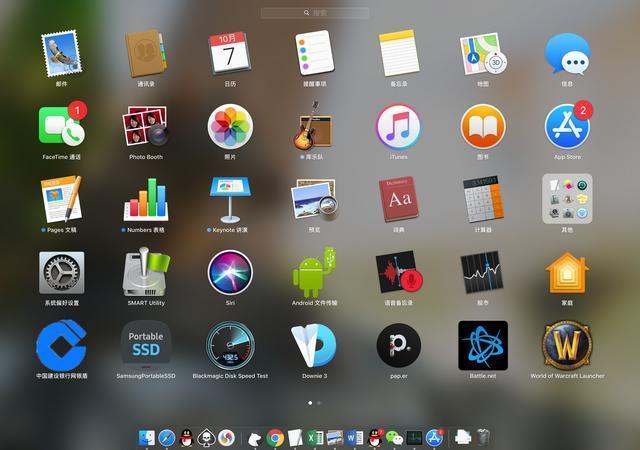640x450 pixels.
Task: Open the white polar bear app in Dock
Action: pyautogui.click(x=255, y=439)
